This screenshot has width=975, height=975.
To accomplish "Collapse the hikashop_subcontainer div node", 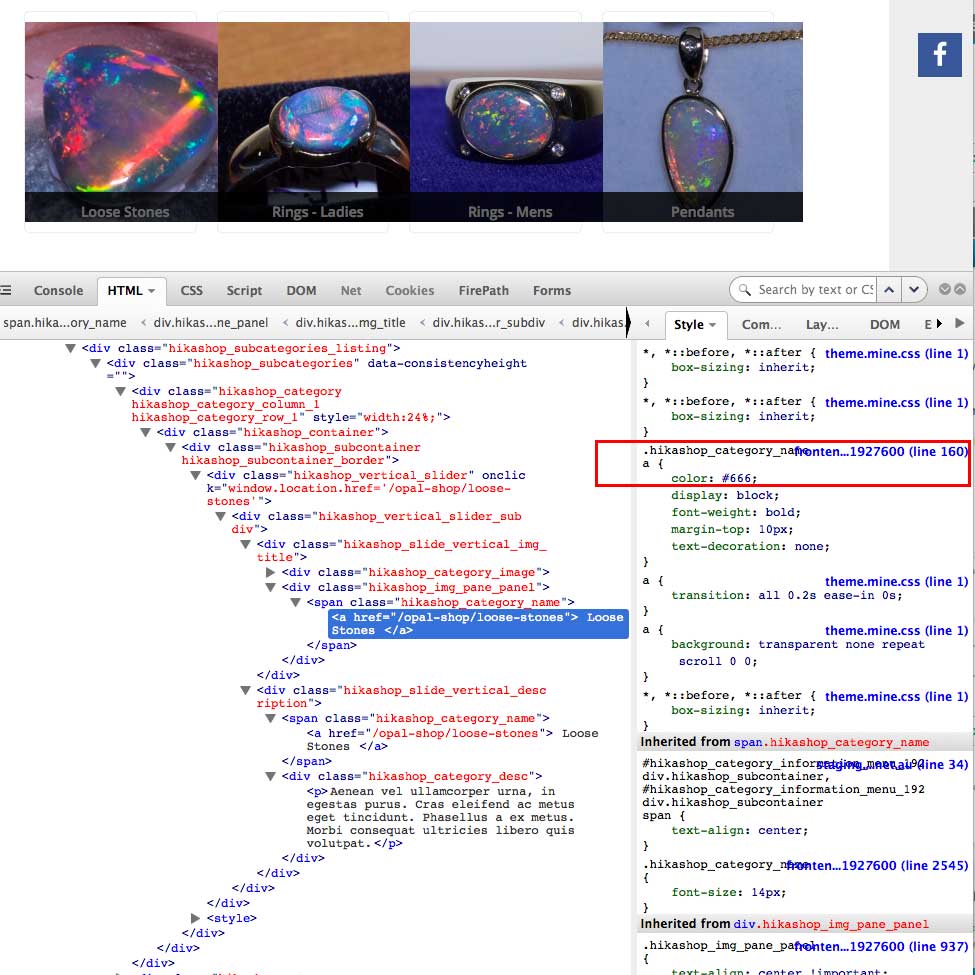I will coord(170,447).
